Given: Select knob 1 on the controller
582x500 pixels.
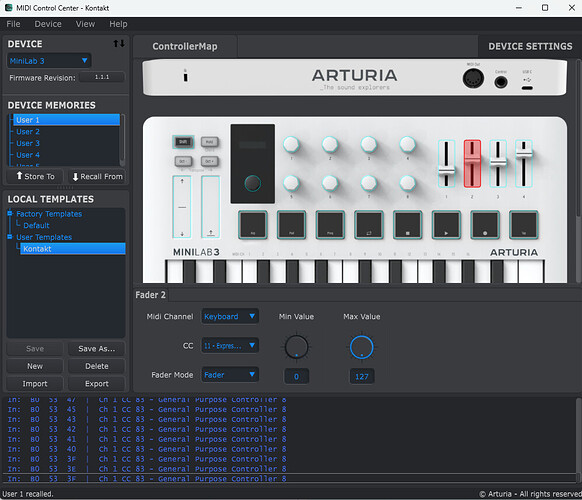Looking at the screenshot, I should point(291,144).
